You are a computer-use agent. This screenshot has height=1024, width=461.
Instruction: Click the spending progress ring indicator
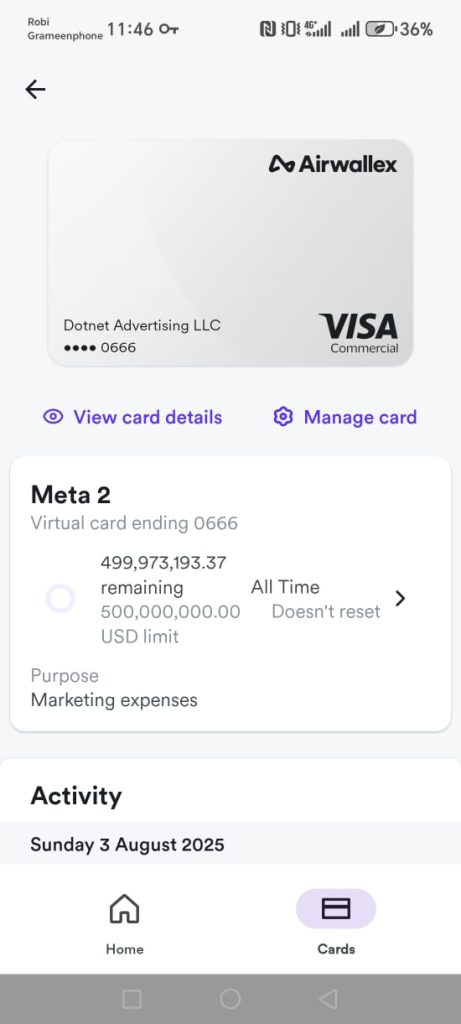tap(60, 598)
